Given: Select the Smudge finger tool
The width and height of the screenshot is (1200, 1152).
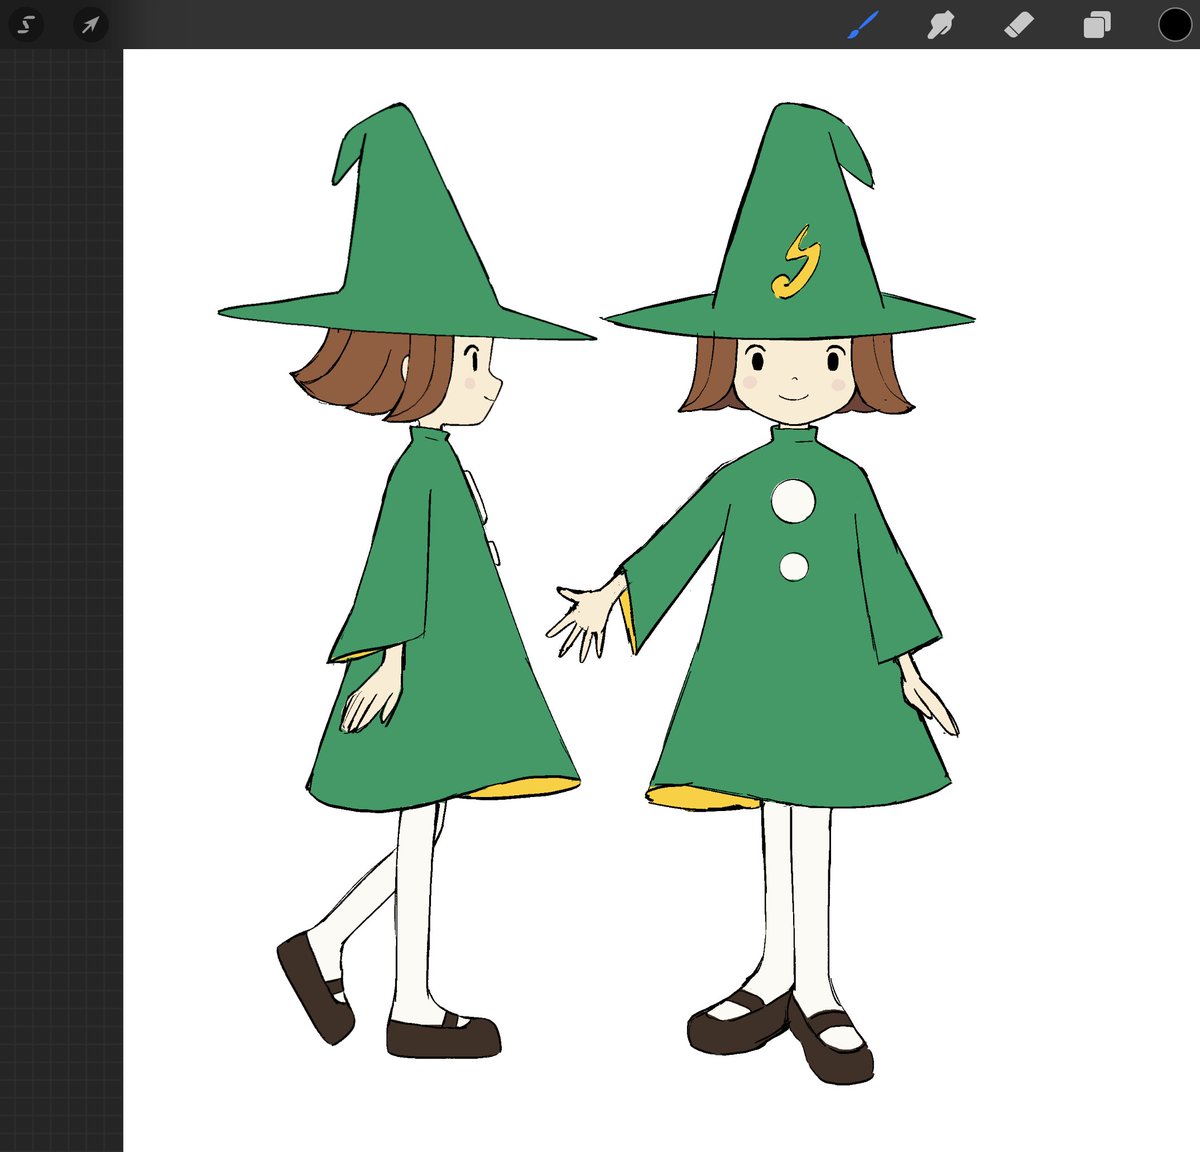Looking at the screenshot, I should [x=940, y=25].
